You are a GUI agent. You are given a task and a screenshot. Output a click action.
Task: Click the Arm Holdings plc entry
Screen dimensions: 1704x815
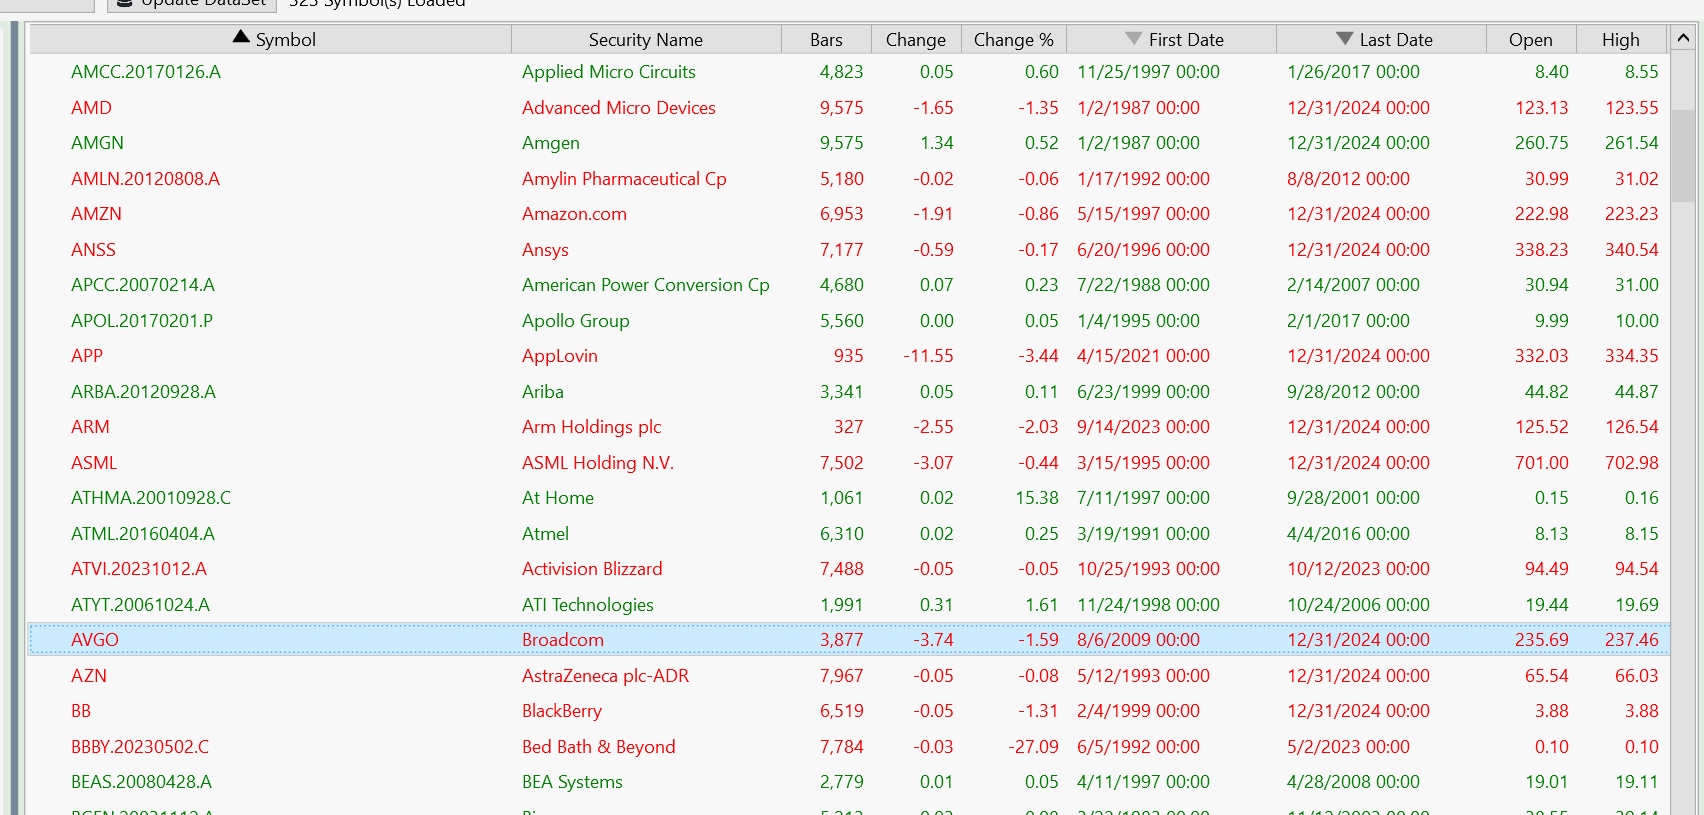[x=592, y=427]
